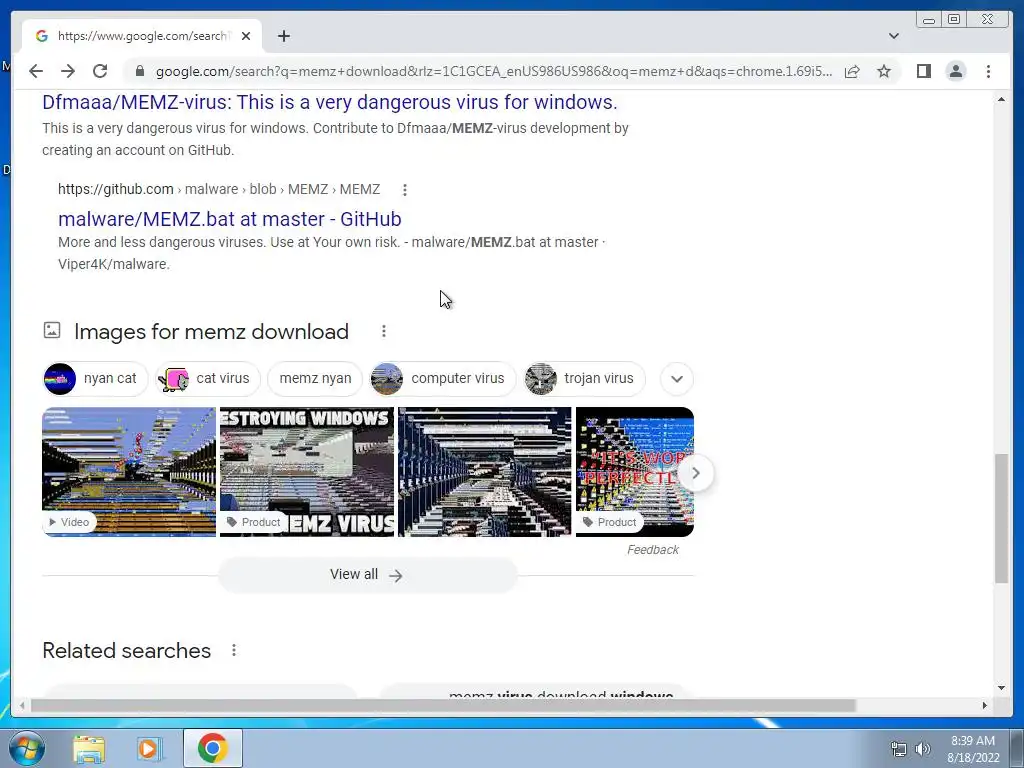Viewport: 1024px width, 768px height.
Task: Click the vertical scrollbar up arrow
Action: 1001,99
